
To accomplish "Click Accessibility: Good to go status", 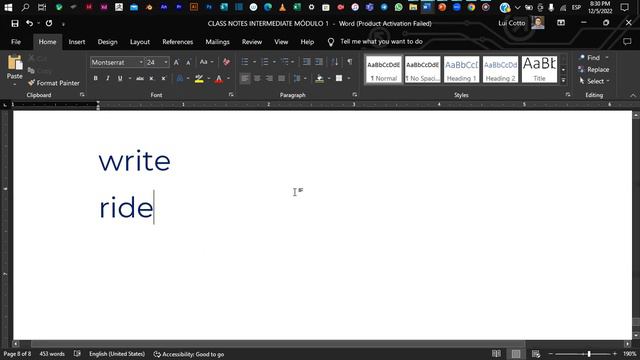I will click(x=189, y=354).
